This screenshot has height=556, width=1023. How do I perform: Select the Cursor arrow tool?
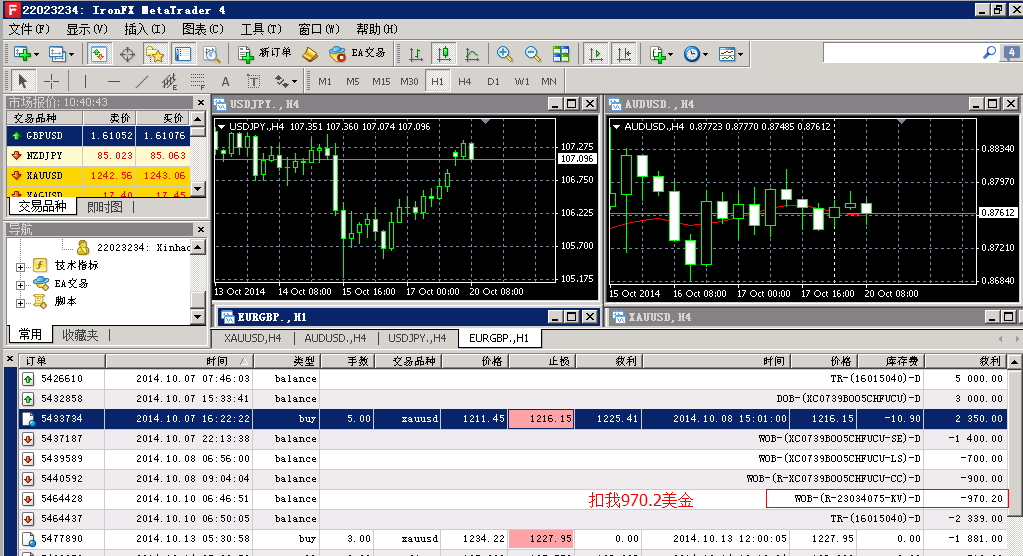(23, 81)
